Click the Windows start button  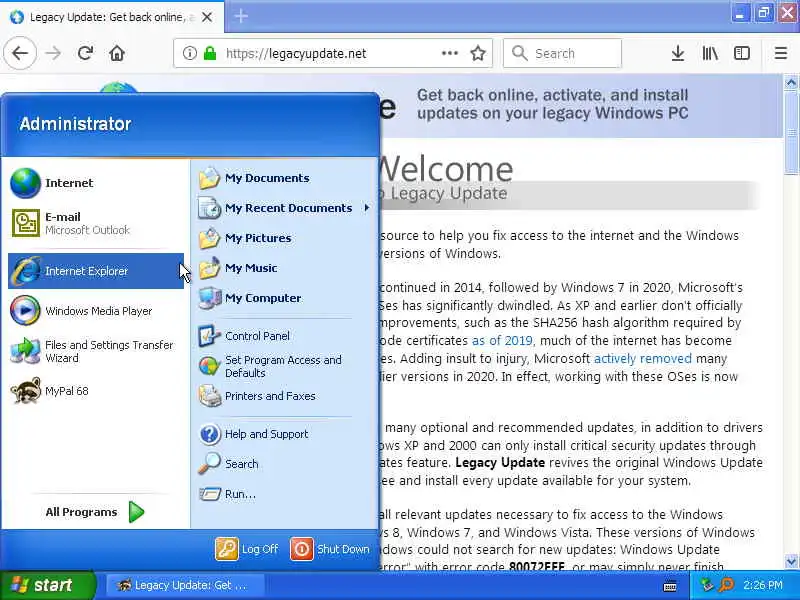point(47,585)
